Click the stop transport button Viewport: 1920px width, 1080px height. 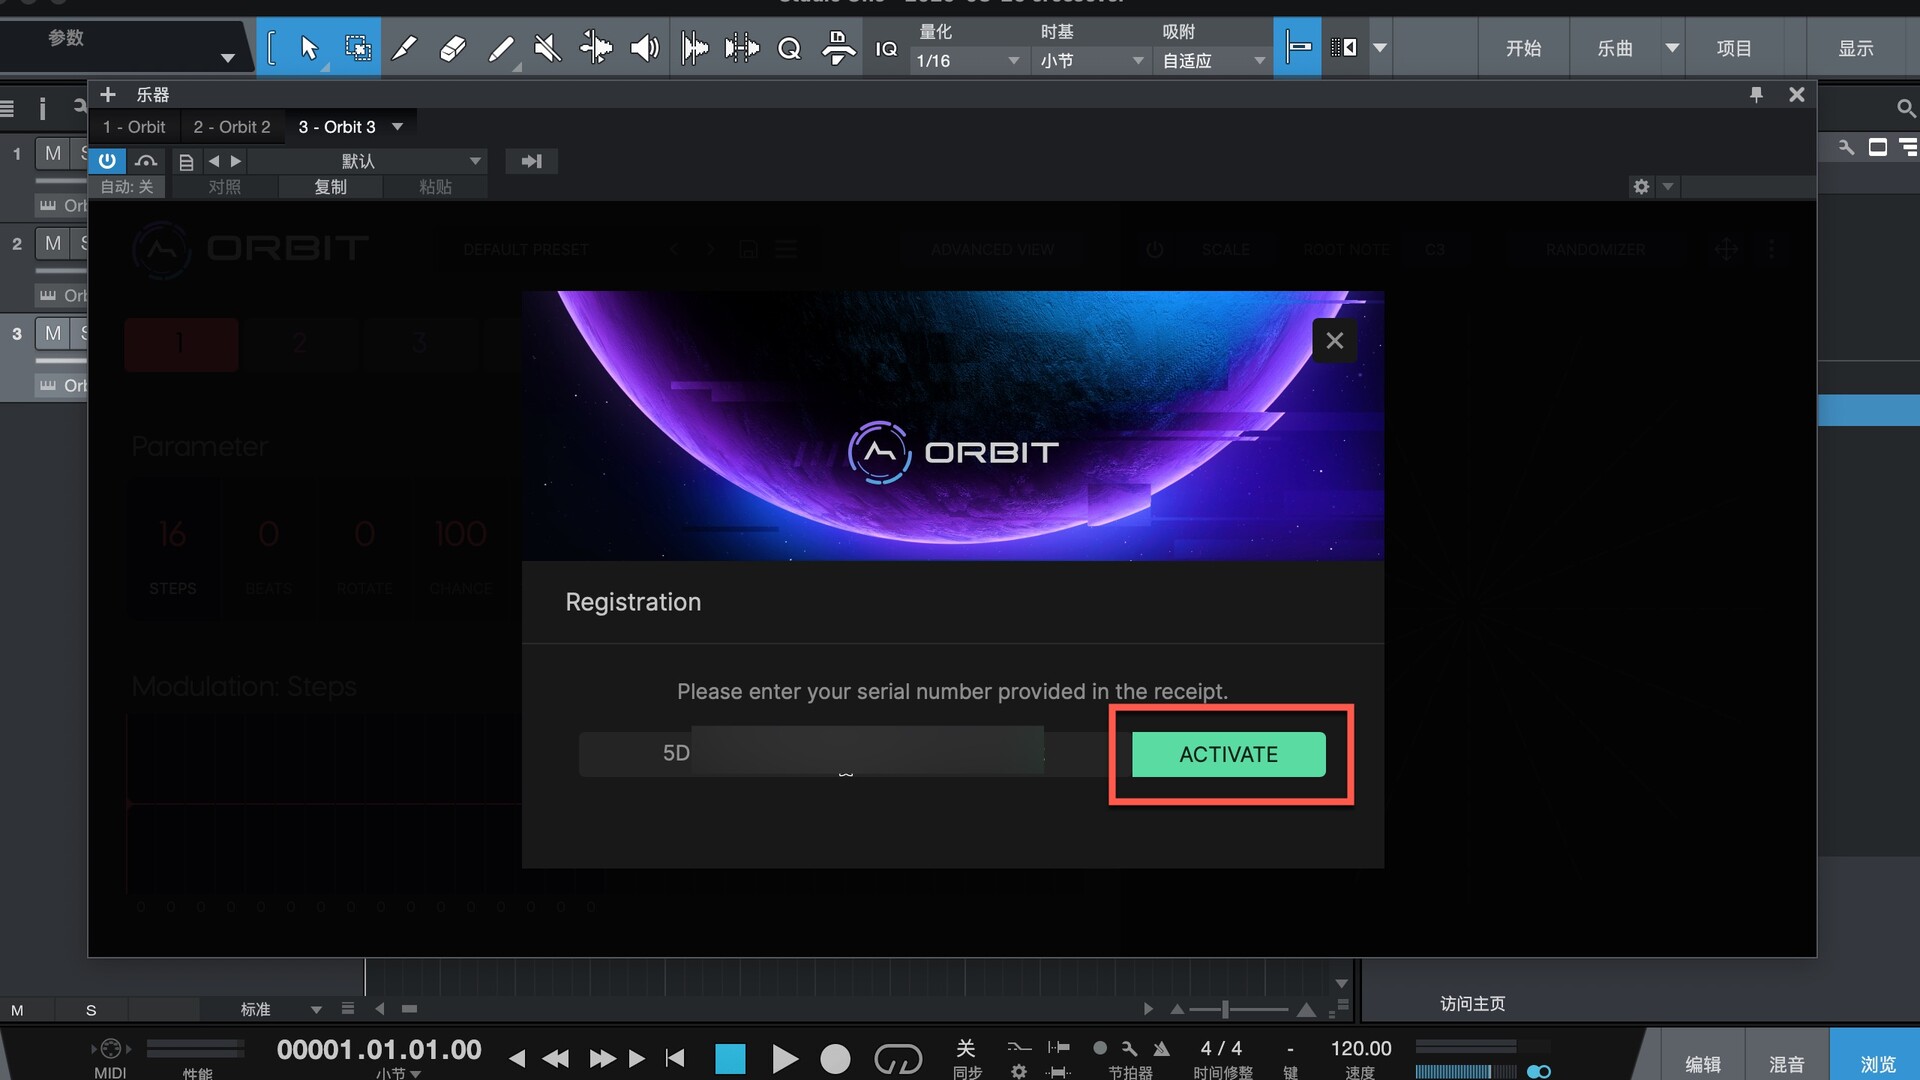[x=730, y=1058]
